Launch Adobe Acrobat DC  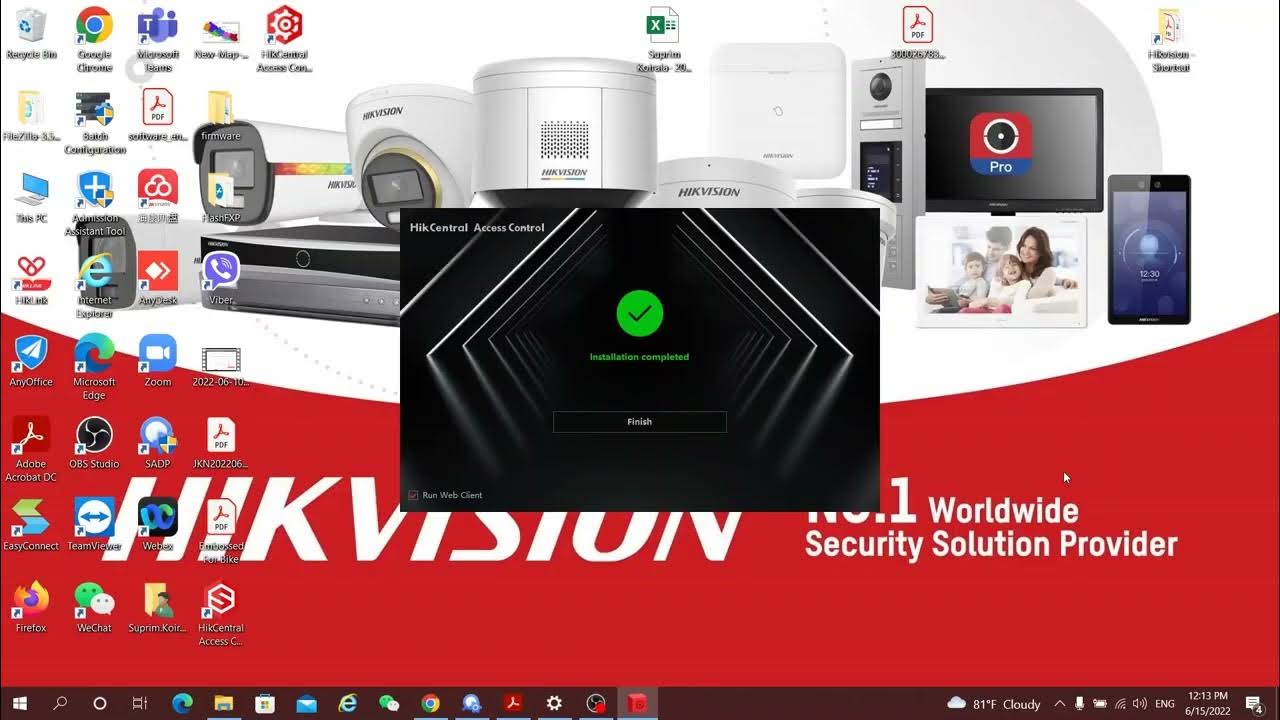pos(31,450)
